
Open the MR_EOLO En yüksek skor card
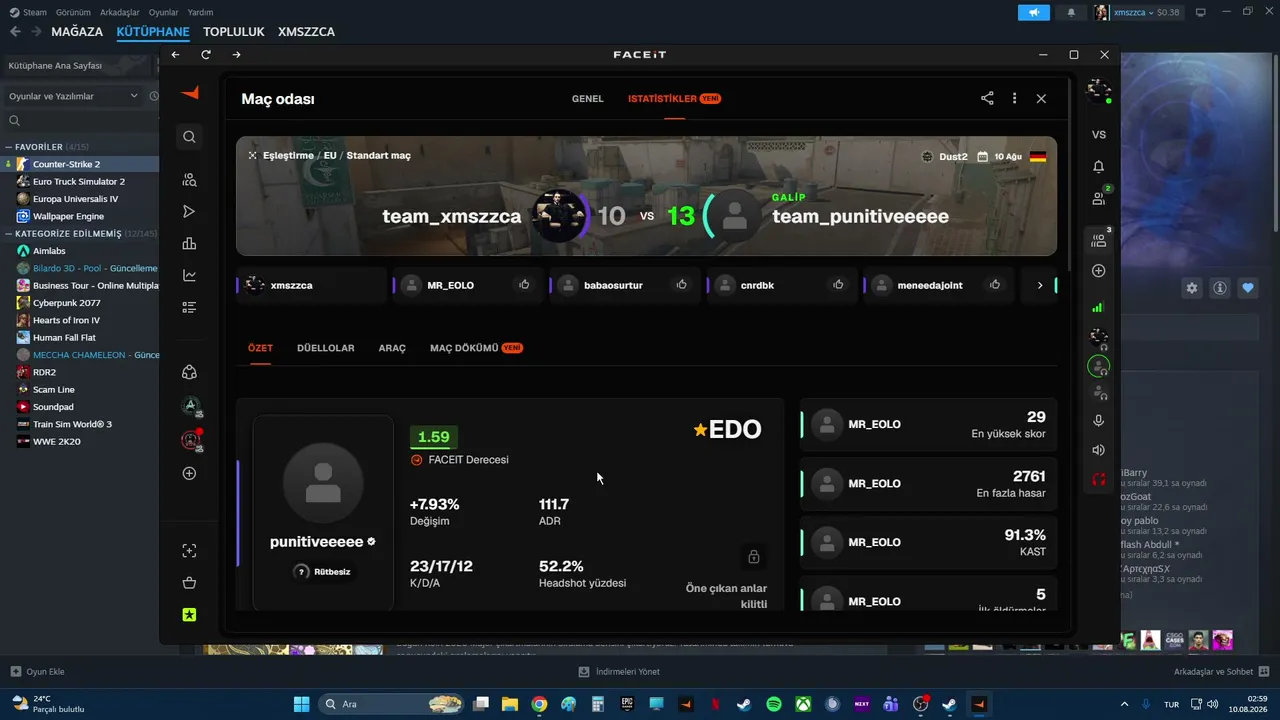[x=928, y=424]
